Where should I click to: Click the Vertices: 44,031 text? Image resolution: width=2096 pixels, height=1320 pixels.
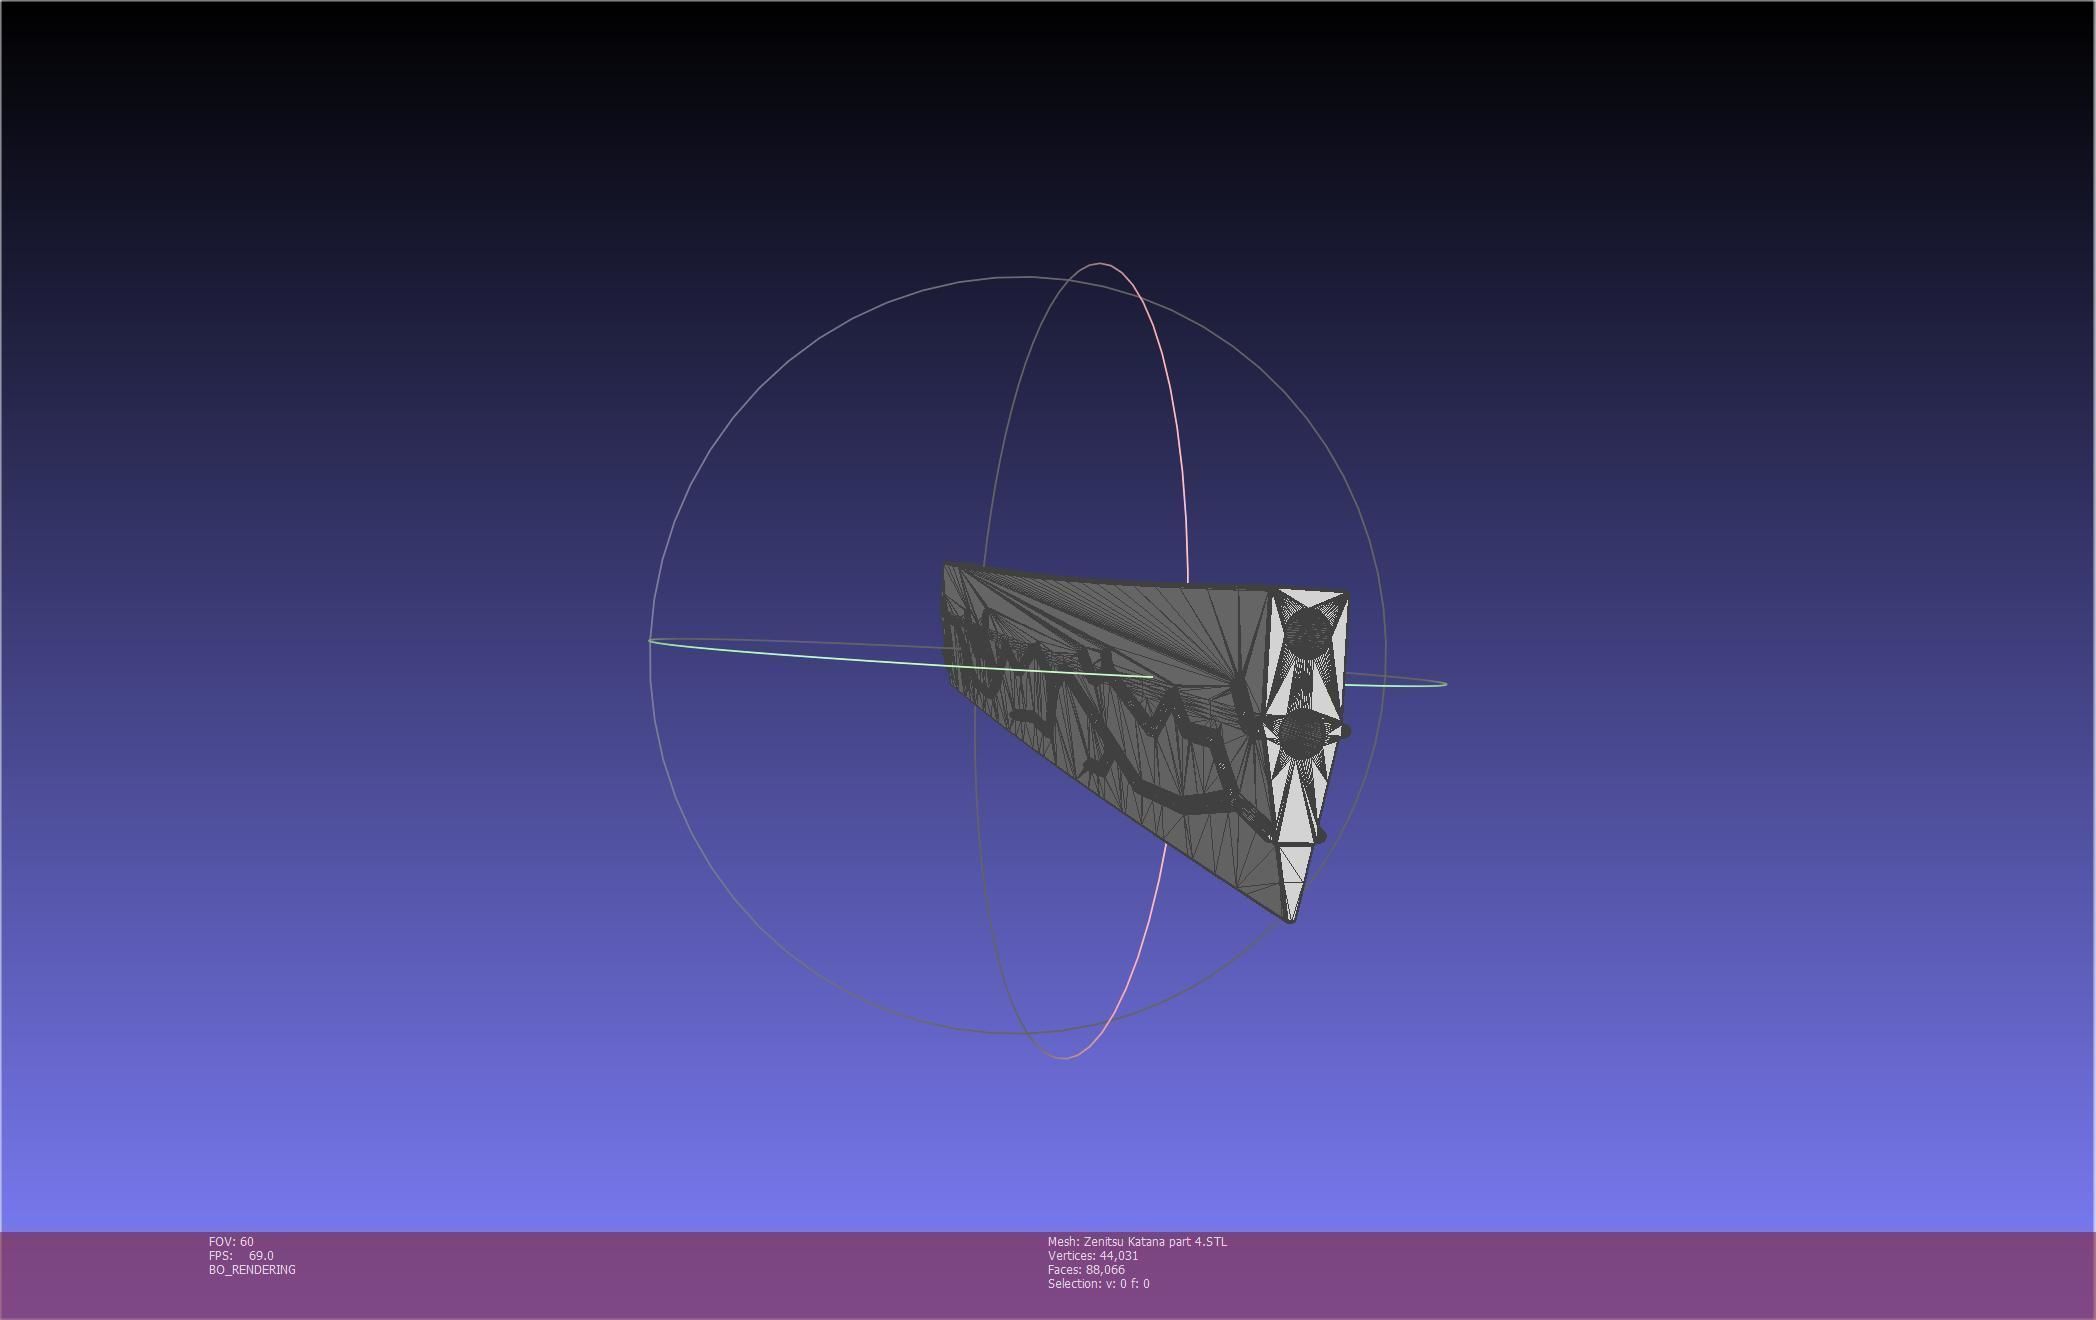pyautogui.click(x=1092, y=1255)
